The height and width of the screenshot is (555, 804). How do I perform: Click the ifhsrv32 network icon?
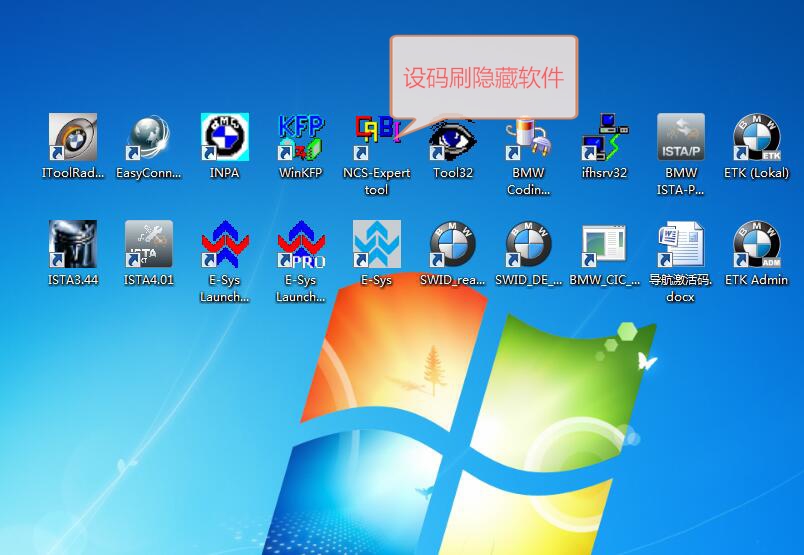tap(604, 138)
